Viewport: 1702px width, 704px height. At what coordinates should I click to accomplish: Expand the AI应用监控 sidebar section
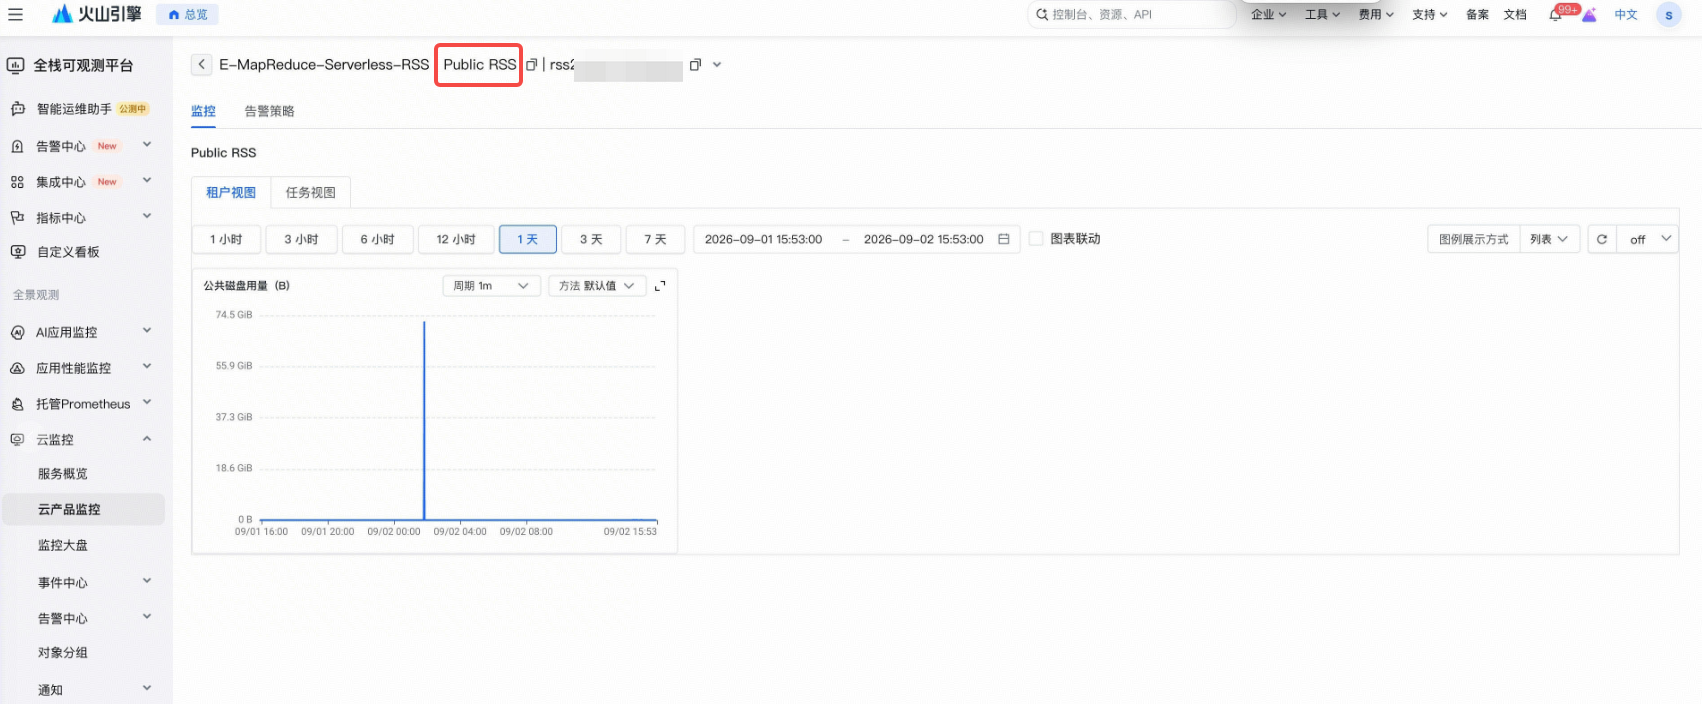coord(147,331)
